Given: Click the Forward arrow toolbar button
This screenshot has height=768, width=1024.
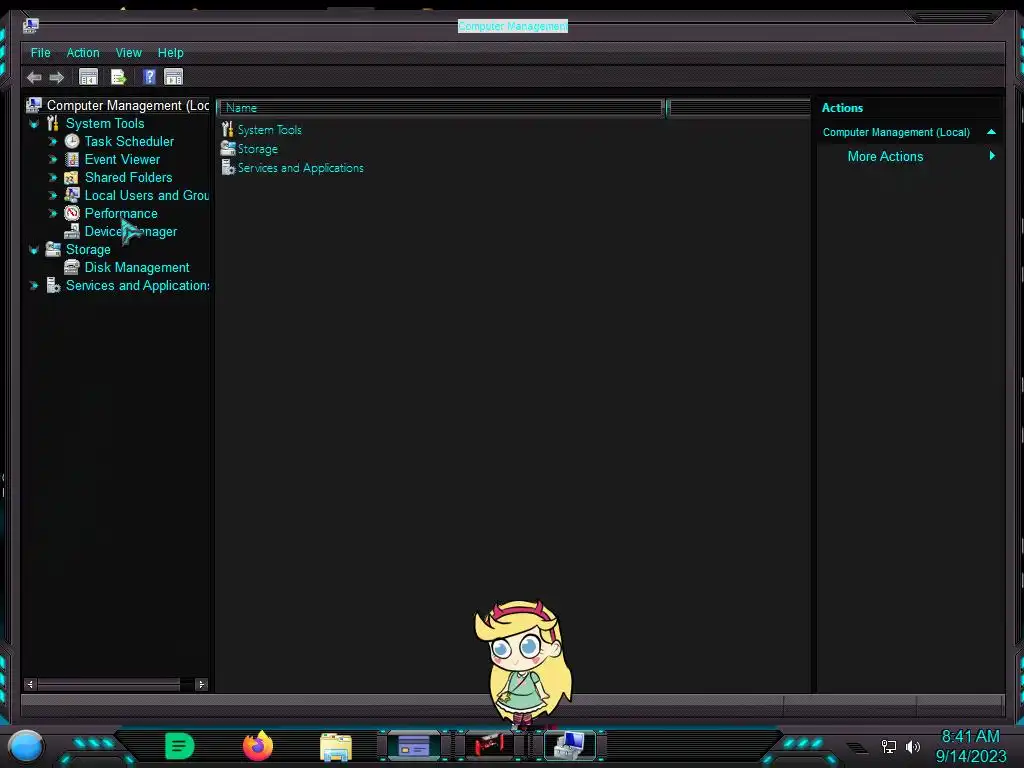Looking at the screenshot, I should (57, 78).
